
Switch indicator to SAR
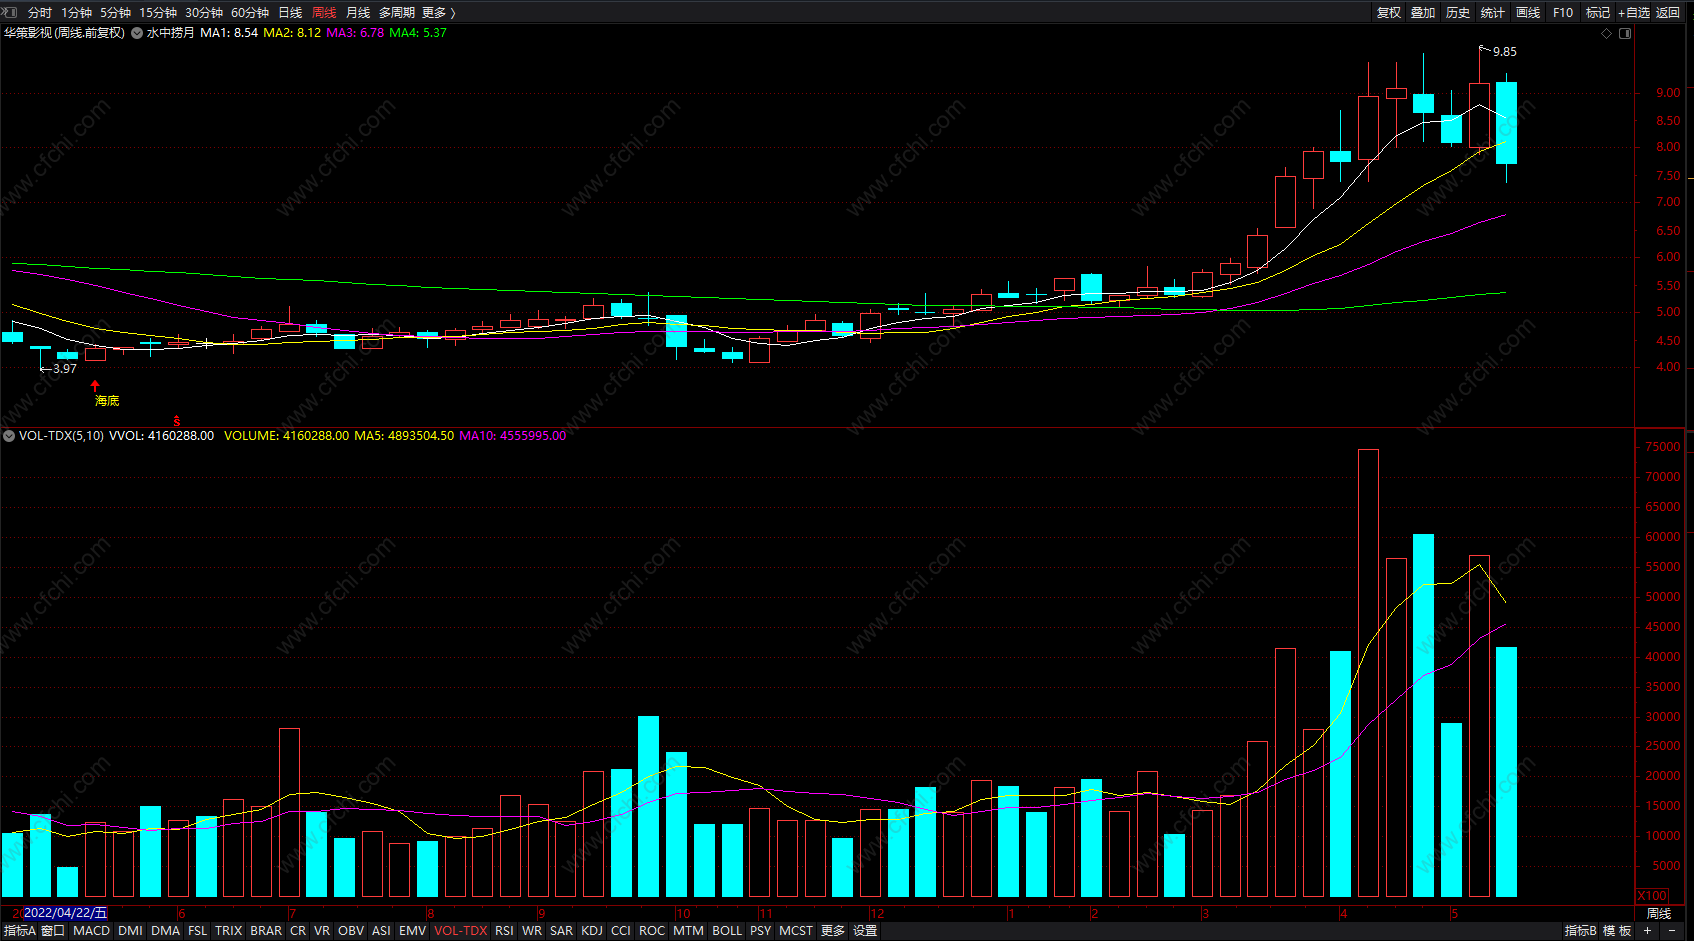pos(562,931)
